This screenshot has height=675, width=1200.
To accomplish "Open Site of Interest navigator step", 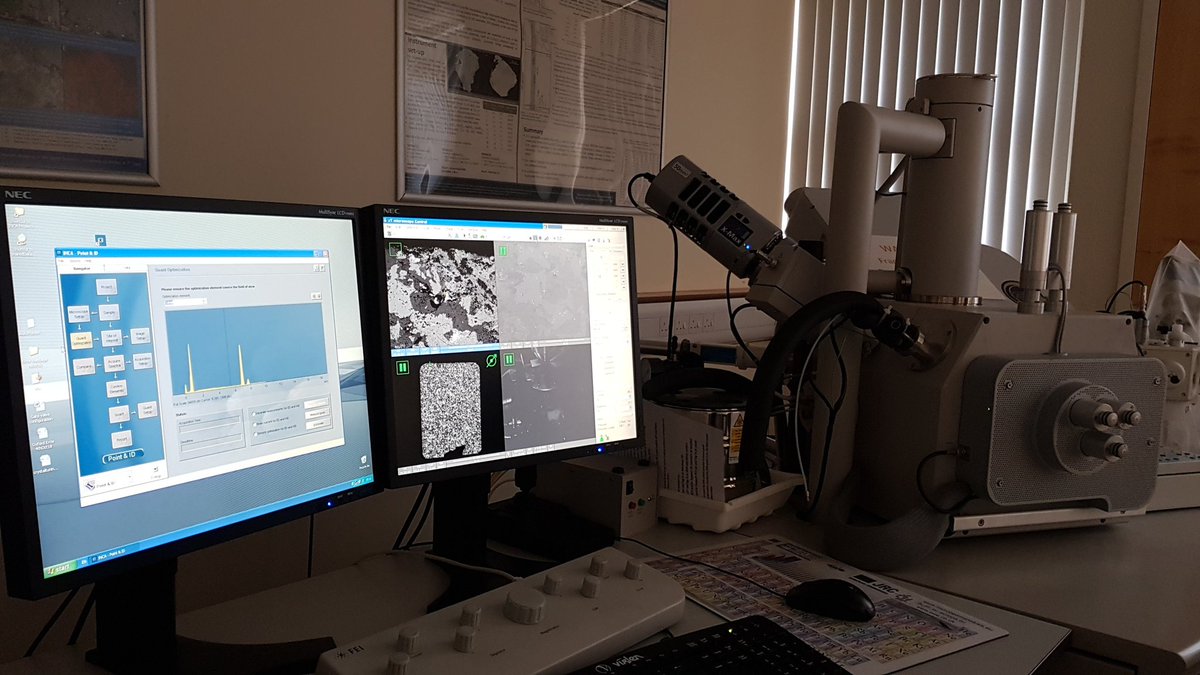I will tap(112, 338).
